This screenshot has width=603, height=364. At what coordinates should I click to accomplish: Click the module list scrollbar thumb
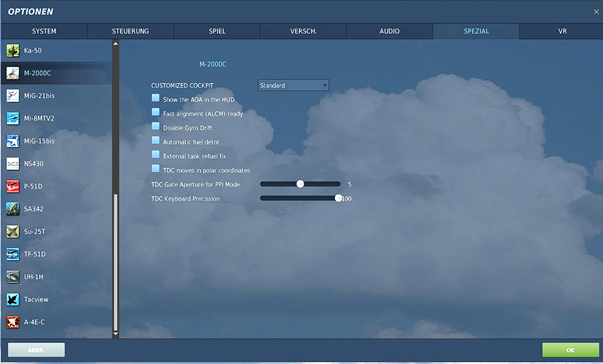click(x=115, y=261)
